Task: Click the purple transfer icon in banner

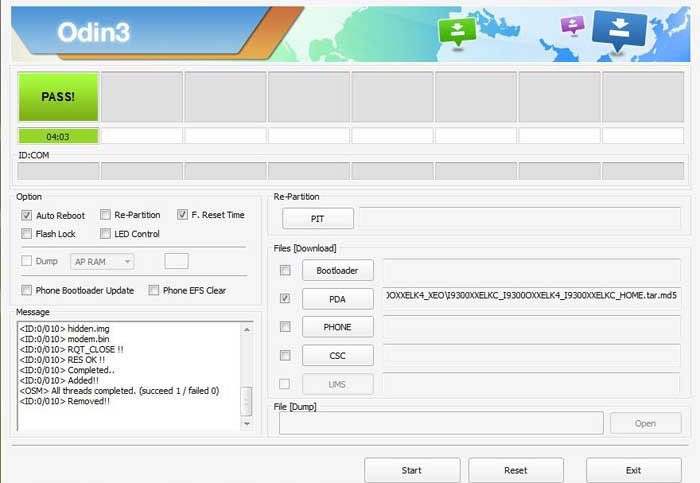Action: click(573, 25)
